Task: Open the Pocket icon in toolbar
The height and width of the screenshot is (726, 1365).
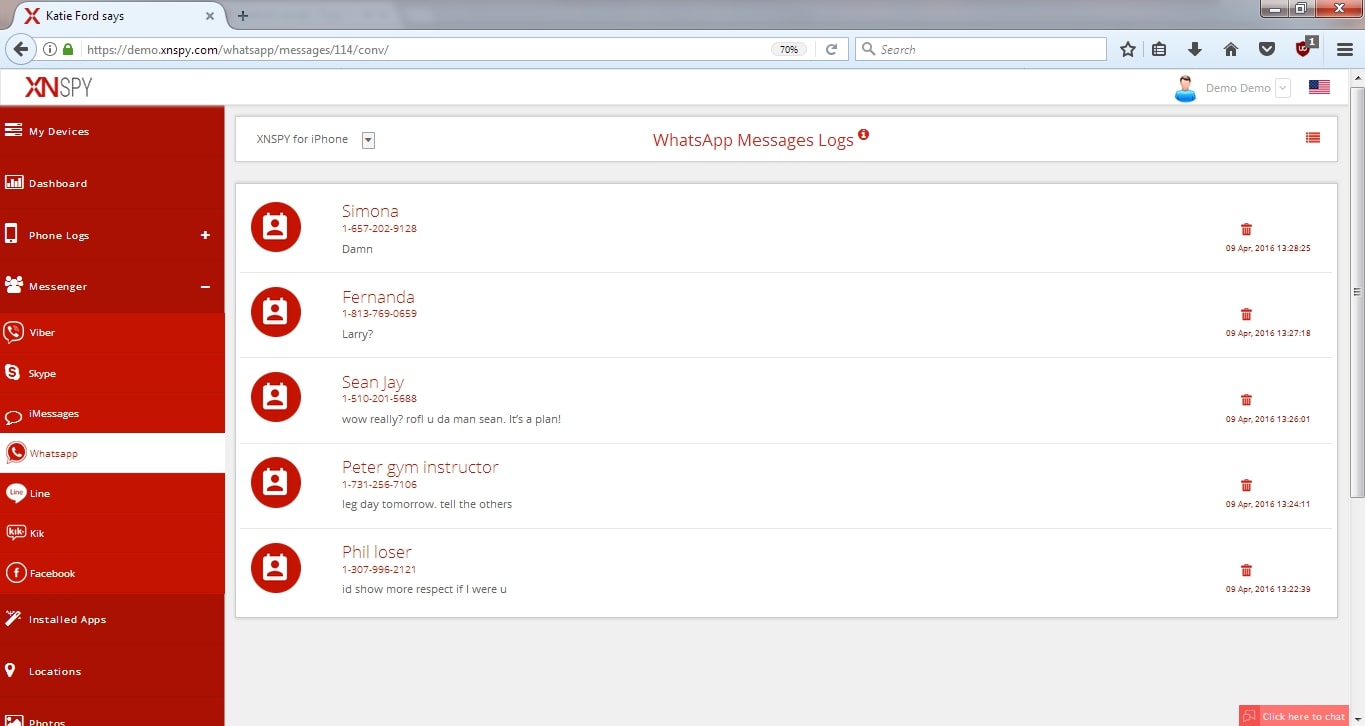Action: pos(1266,49)
